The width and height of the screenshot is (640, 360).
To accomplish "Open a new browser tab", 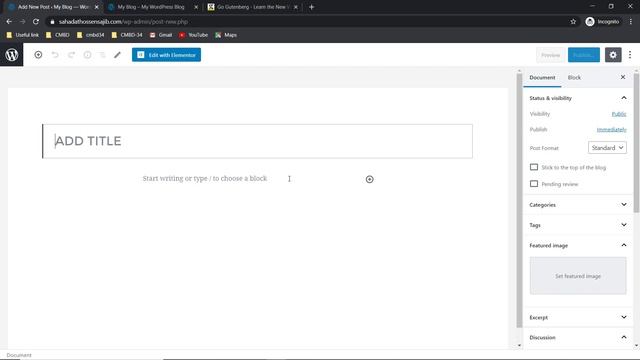I will tap(311, 7).
